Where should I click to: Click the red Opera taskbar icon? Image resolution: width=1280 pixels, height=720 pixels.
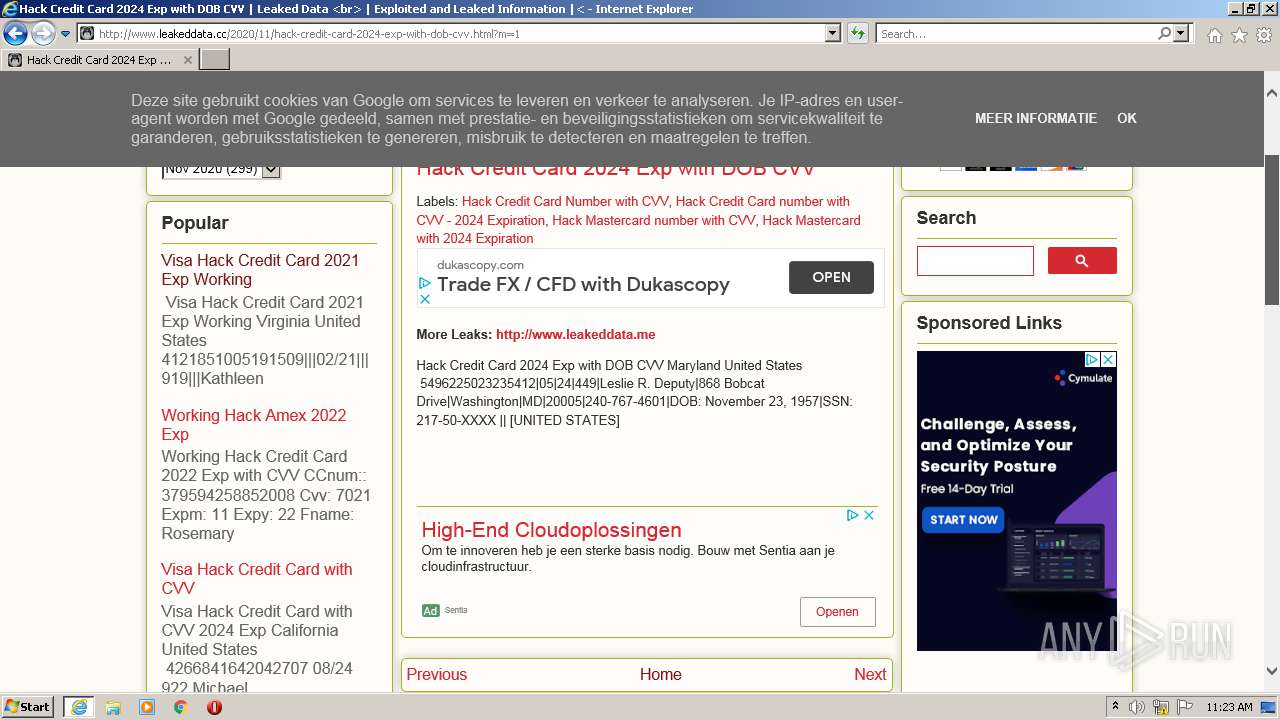coord(214,707)
